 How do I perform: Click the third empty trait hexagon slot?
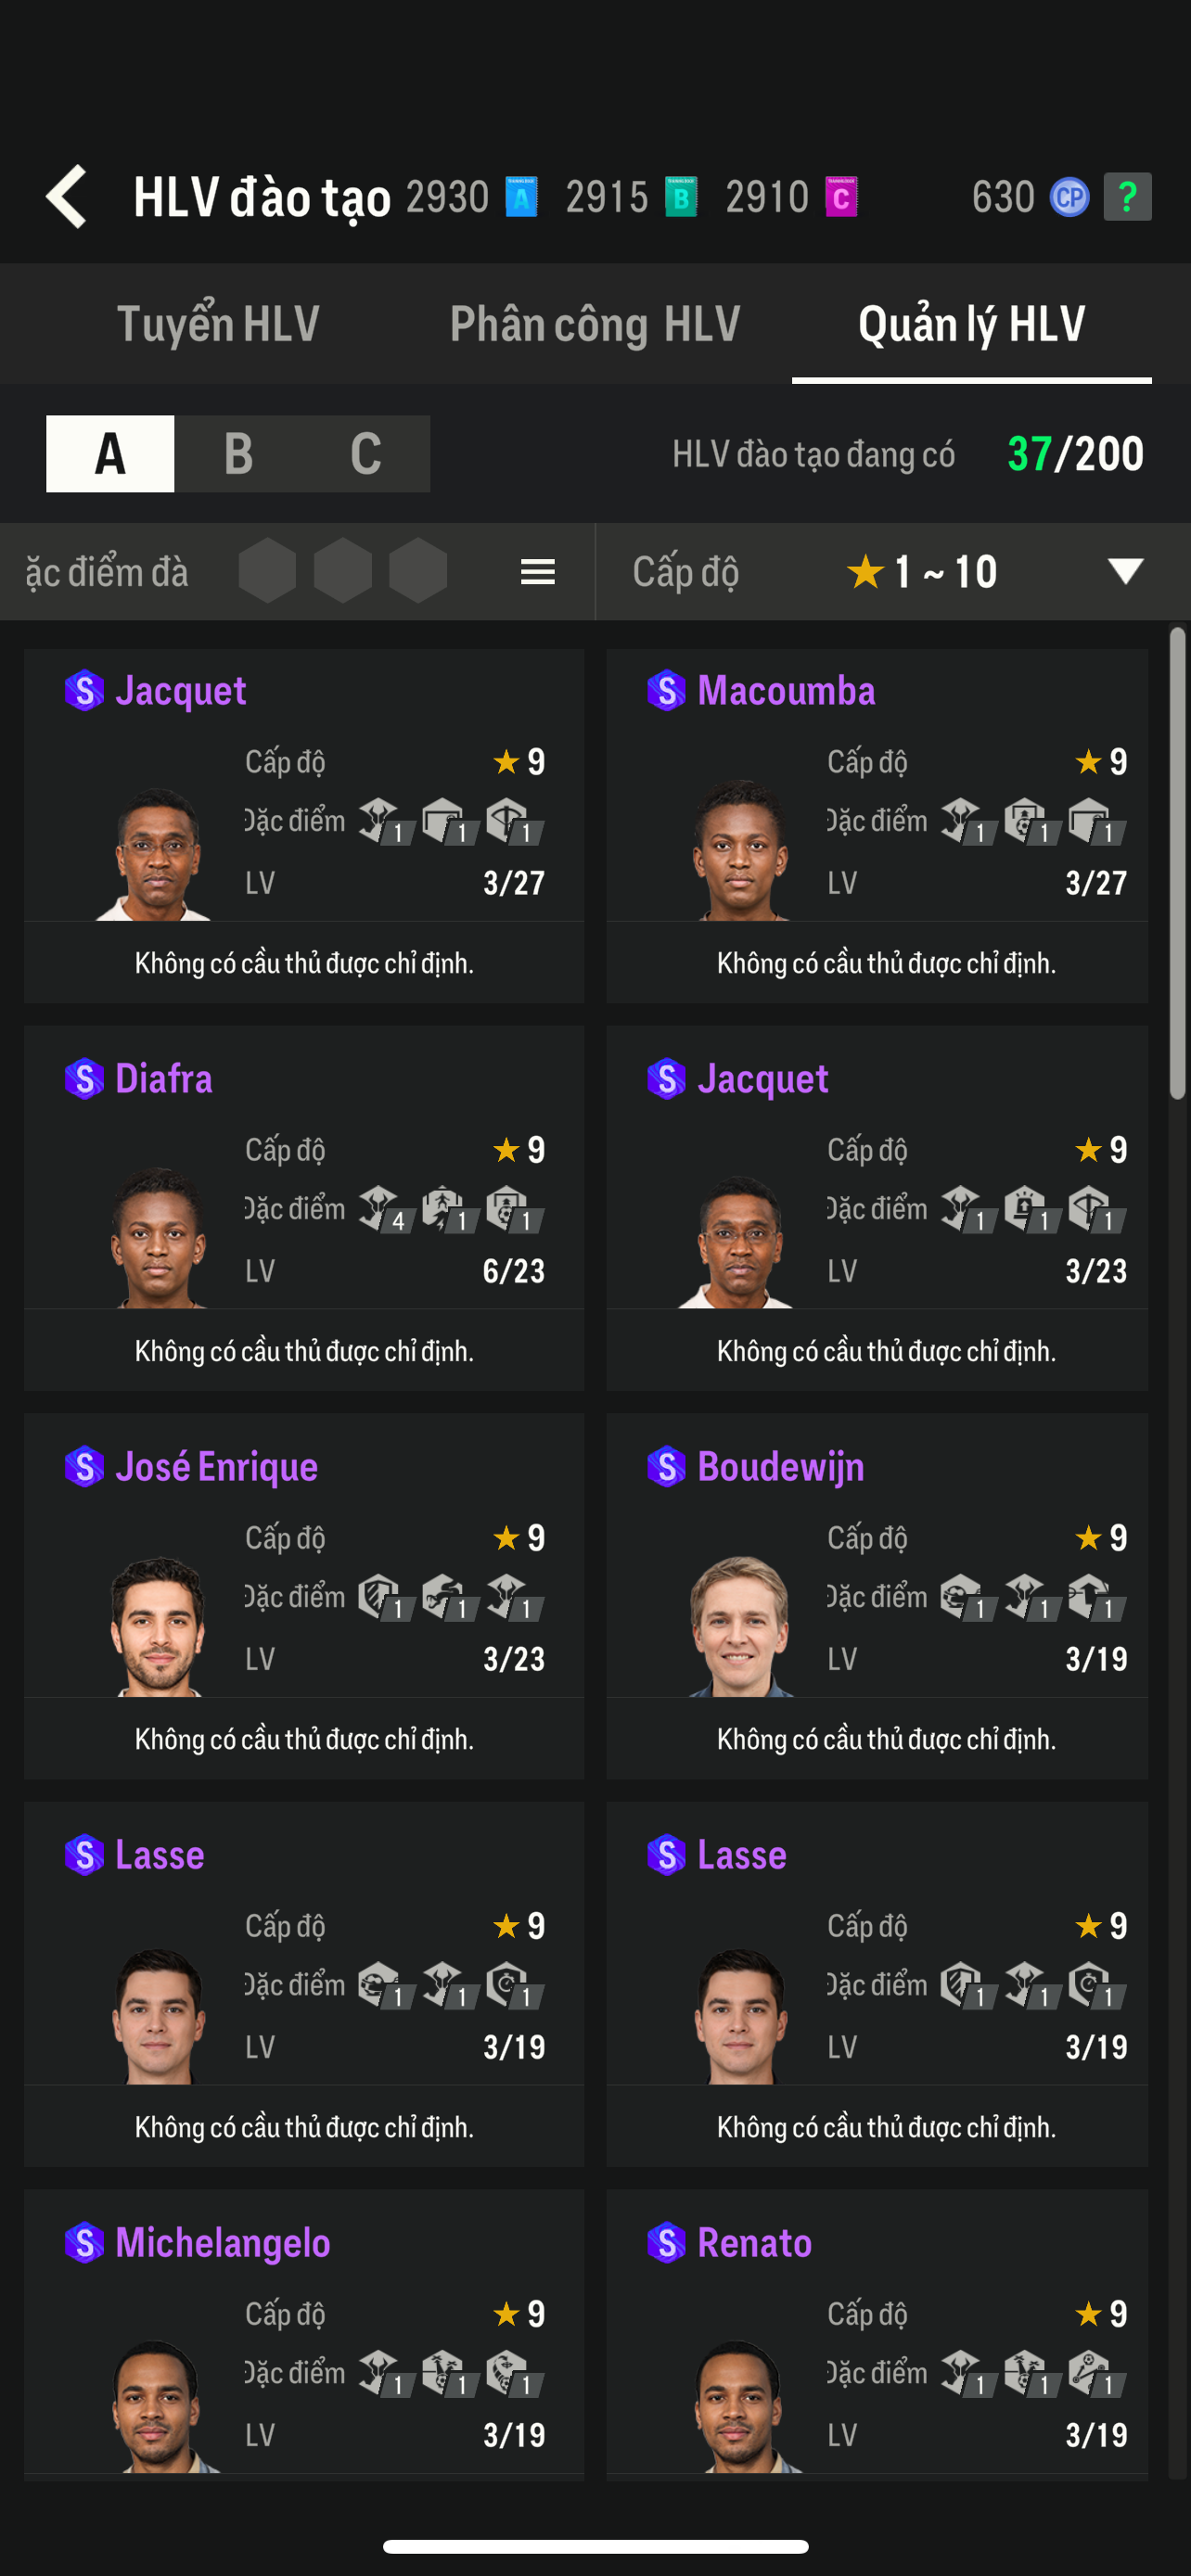pos(418,571)
